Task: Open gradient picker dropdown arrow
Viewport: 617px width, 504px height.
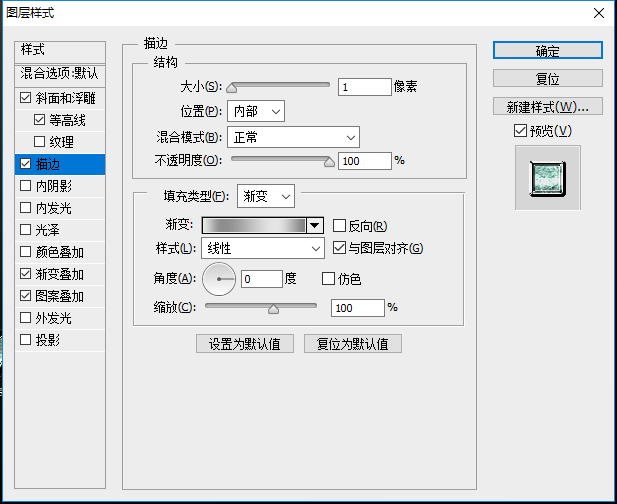Action: [x=316, y=226]
